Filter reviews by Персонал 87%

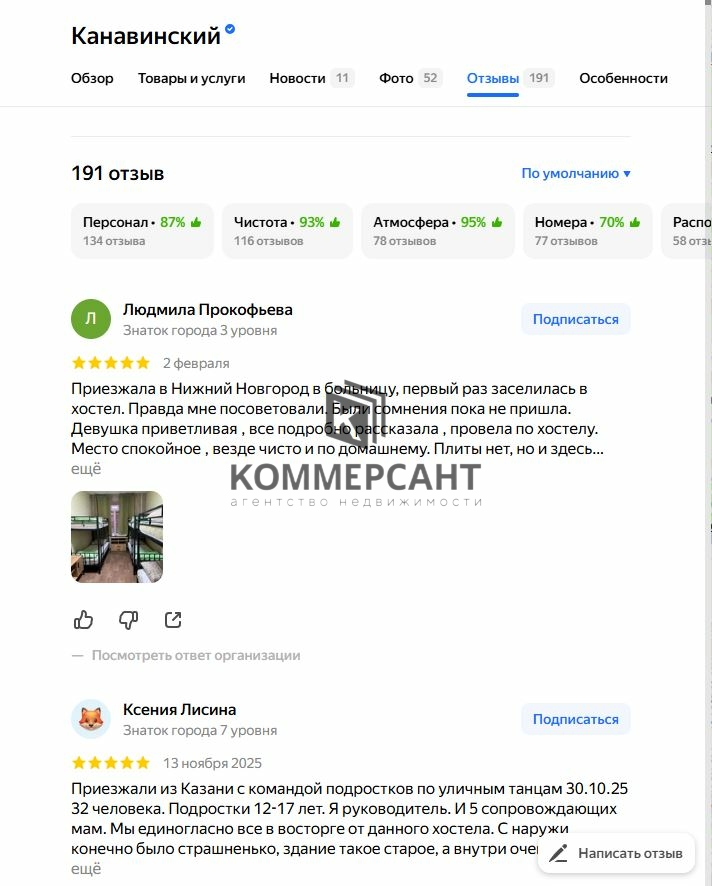tap(142, 231)
